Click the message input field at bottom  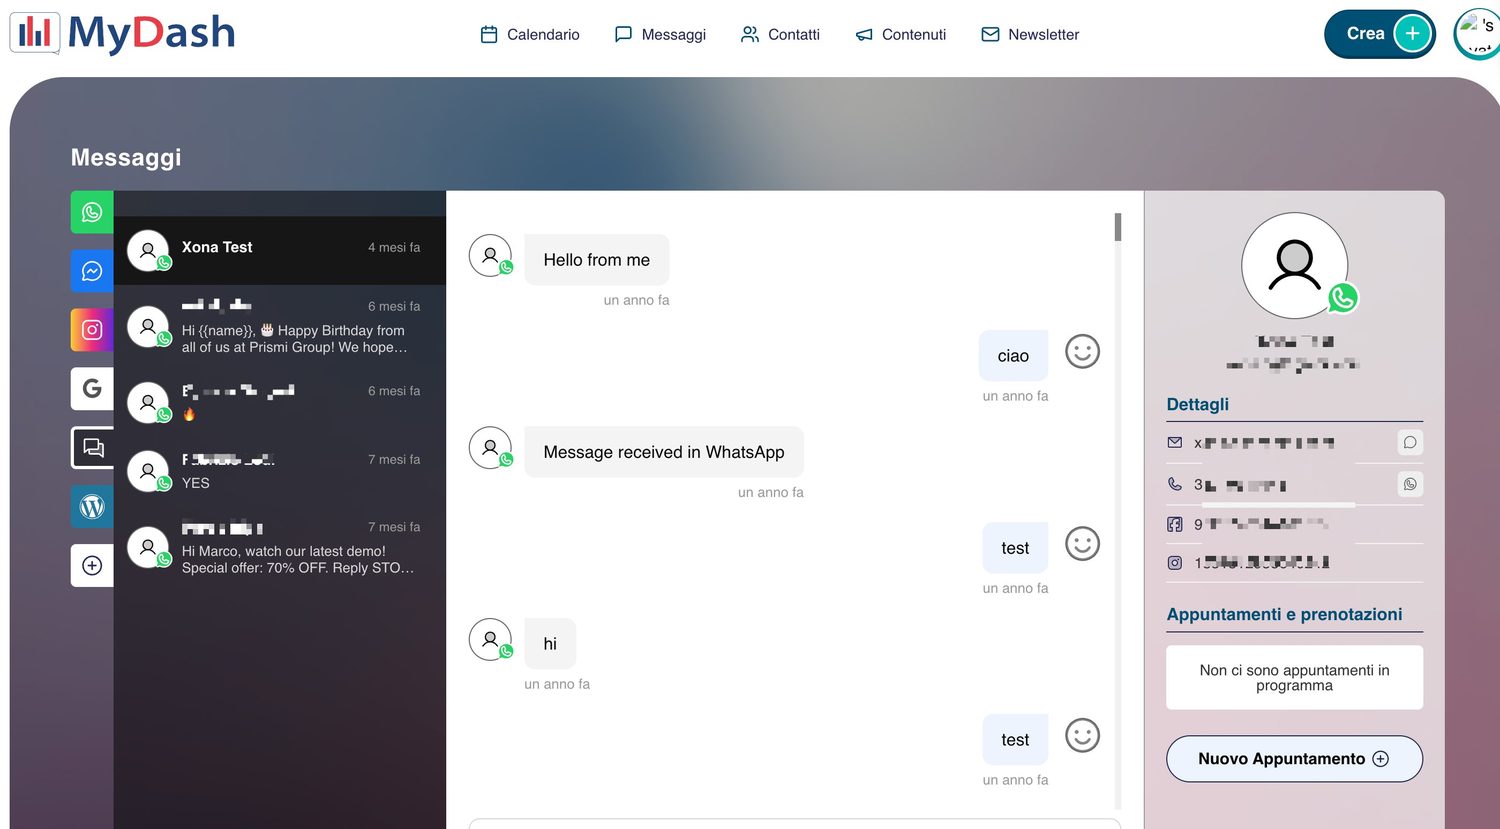tap(795, 823)
